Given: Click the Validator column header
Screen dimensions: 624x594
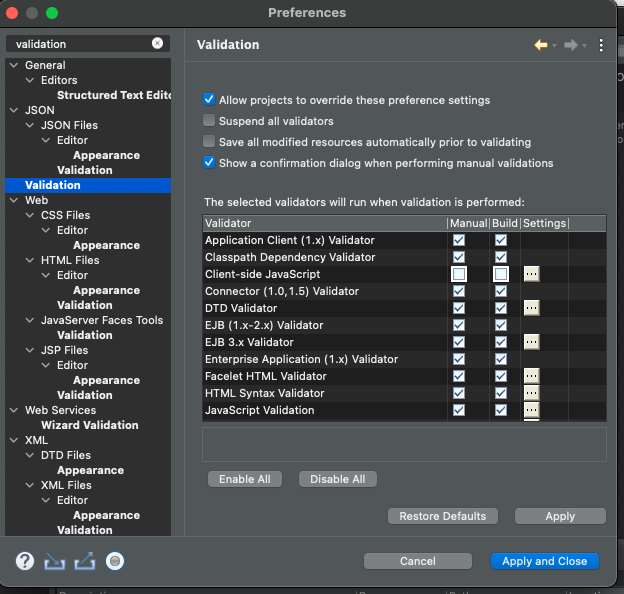Looking at the screenshot, I should (x=325, y=223).
